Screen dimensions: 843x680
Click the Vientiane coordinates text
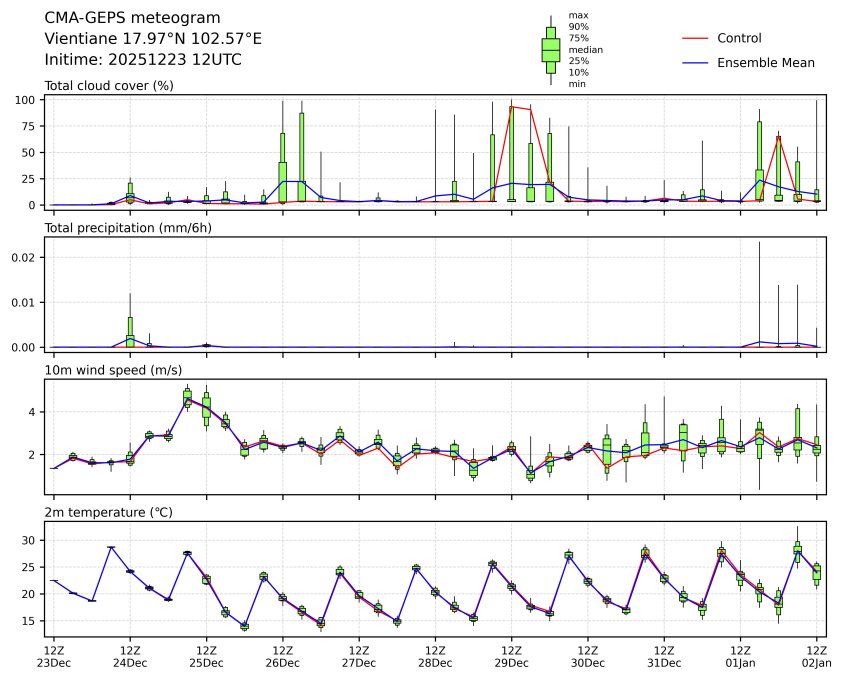pyautogui.click(x=153, y=38)
